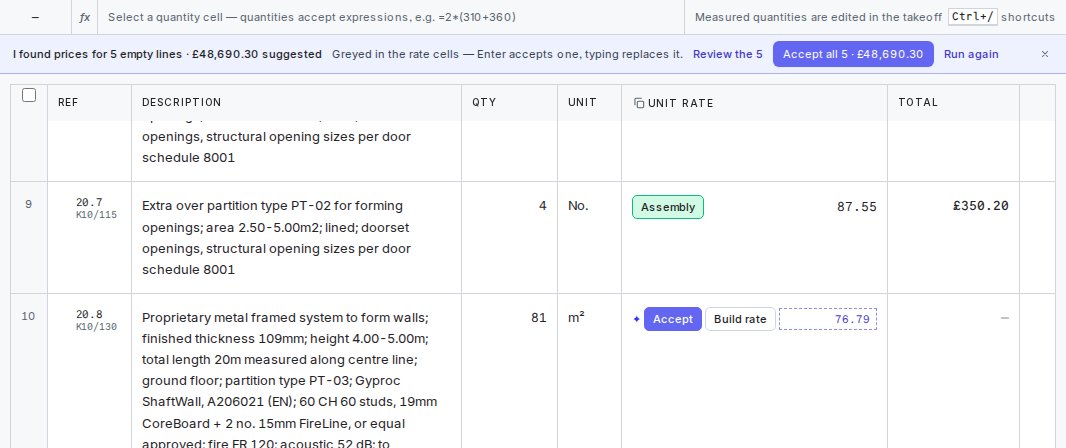
Task: Tick the select-all checkbox in the header
Action: [29, 95]
